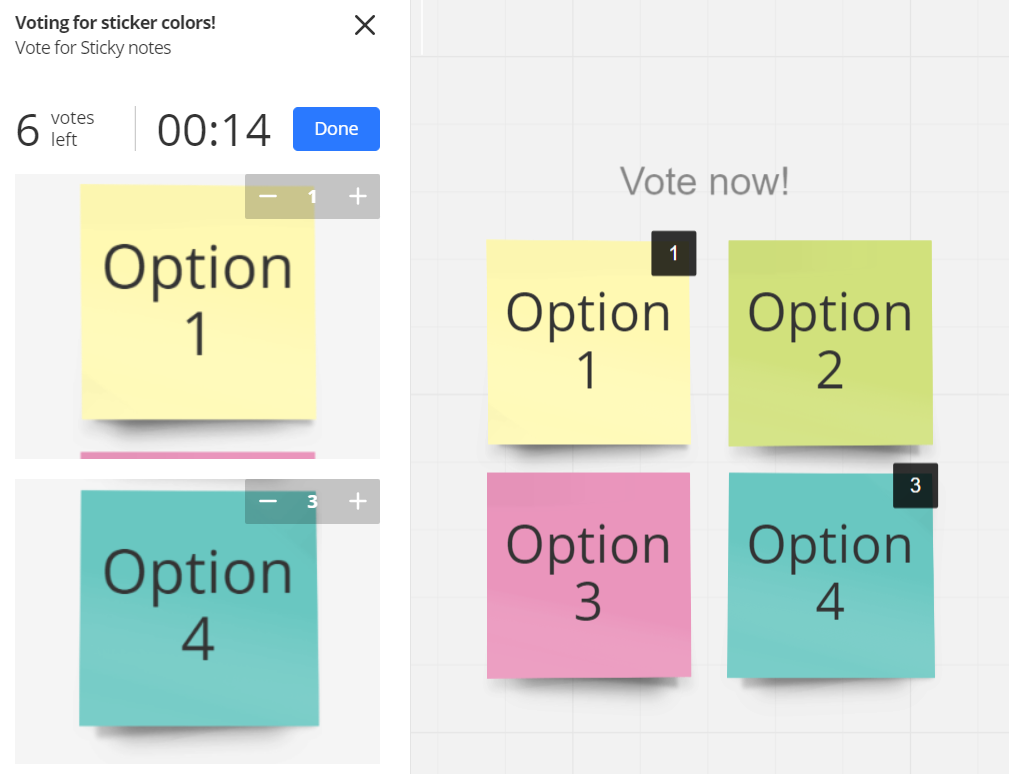Click the teal Option 4 sticky note on board
Viewport: 1009px width, 774px height.
point(830,574)
